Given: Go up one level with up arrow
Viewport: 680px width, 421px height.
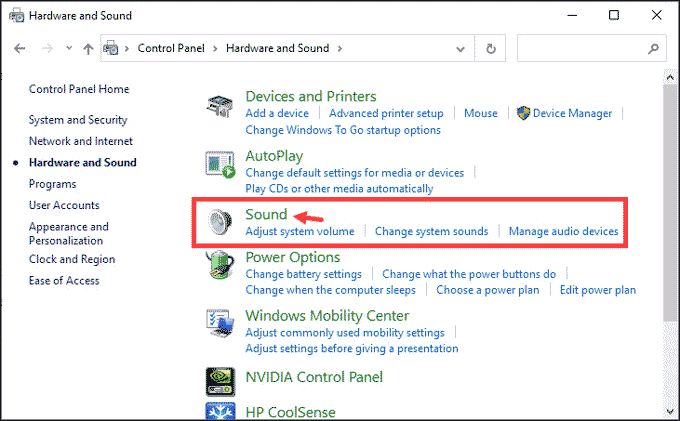Looking at the screenshot, I should (x=88, y=49).
